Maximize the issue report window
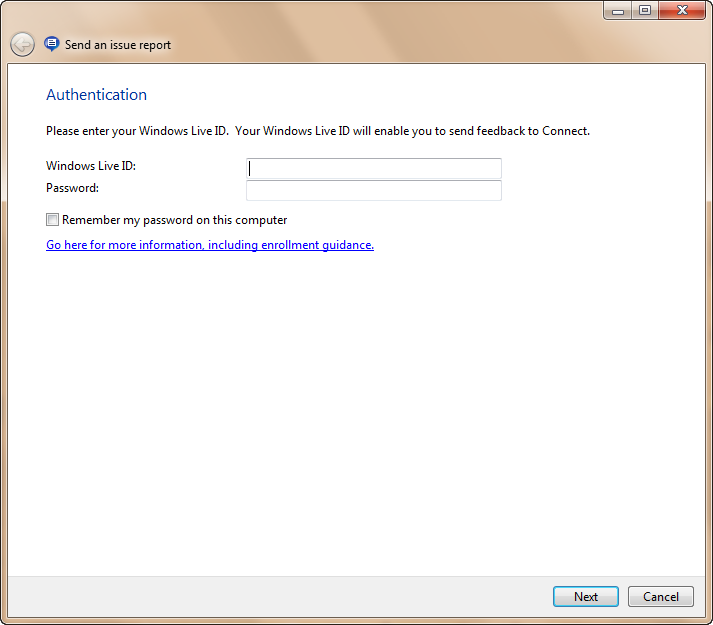Screen dimensions: 713x625 pyautogui.click(x=645, y=10)
